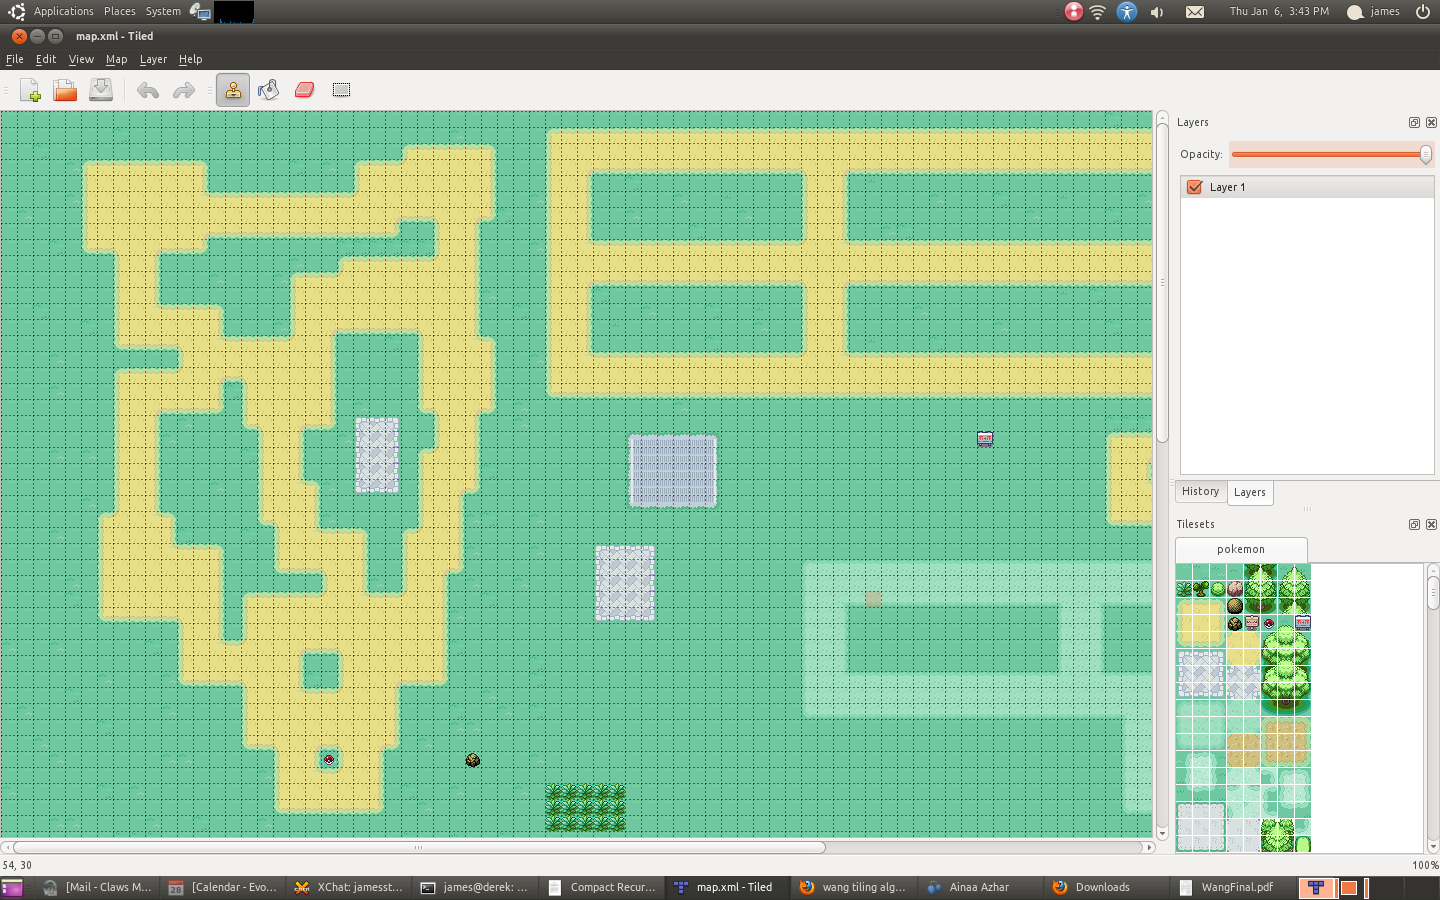Expand the View menu
The height and width of the screenshot is (900, 1440).
pyautogui.click(x=81, y=59)
